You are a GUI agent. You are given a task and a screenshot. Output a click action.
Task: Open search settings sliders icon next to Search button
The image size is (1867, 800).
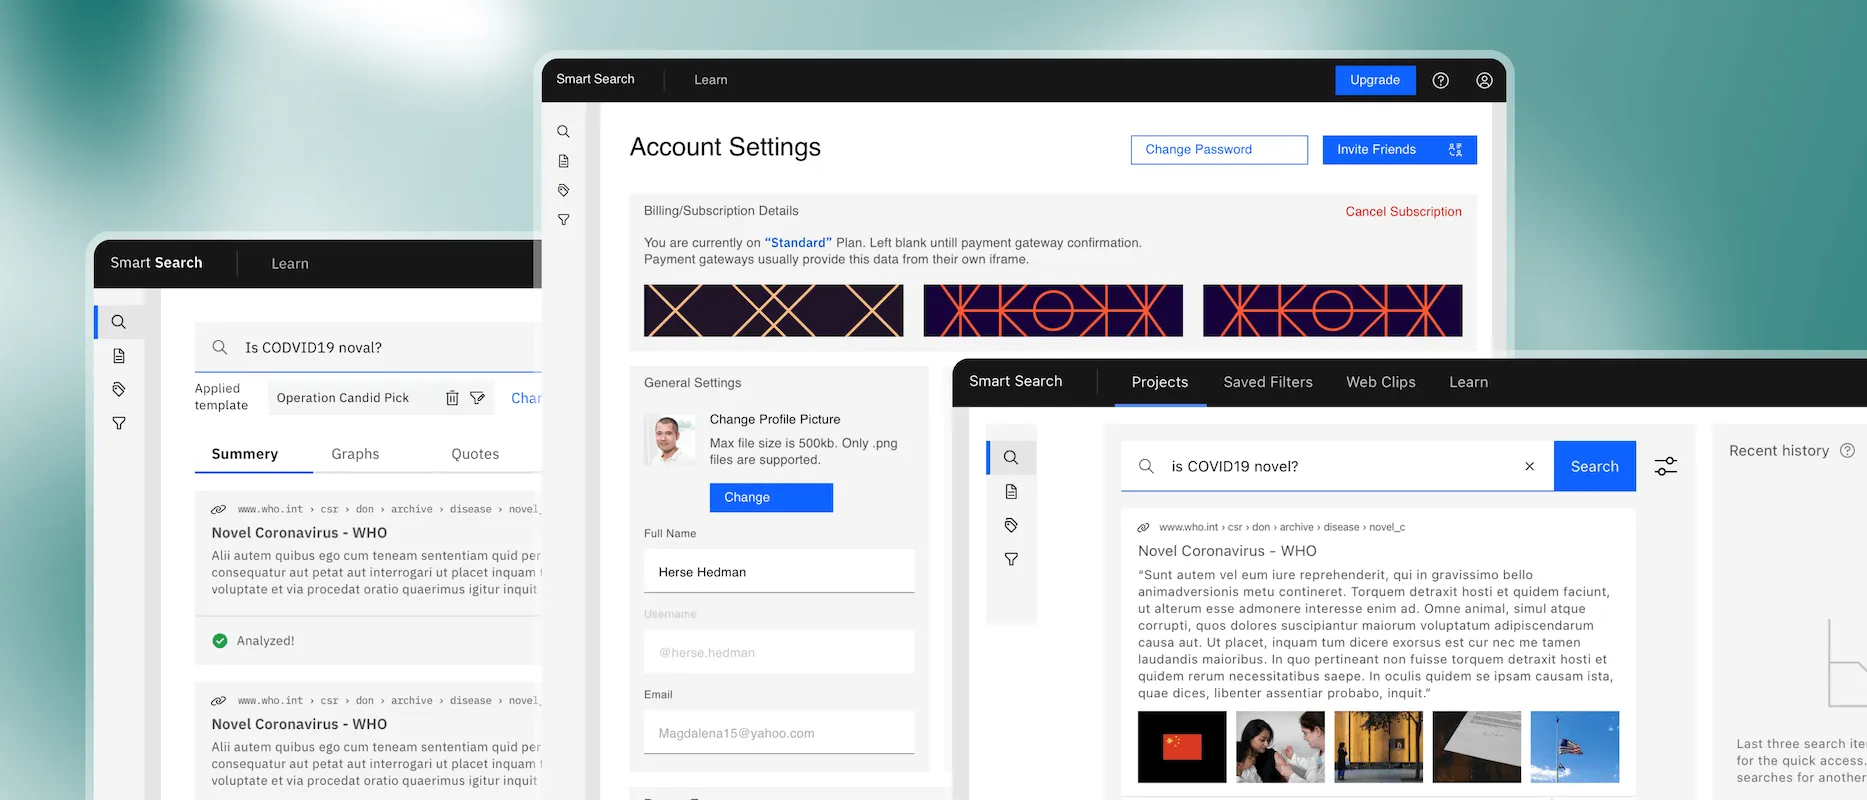coord(1666,466)
